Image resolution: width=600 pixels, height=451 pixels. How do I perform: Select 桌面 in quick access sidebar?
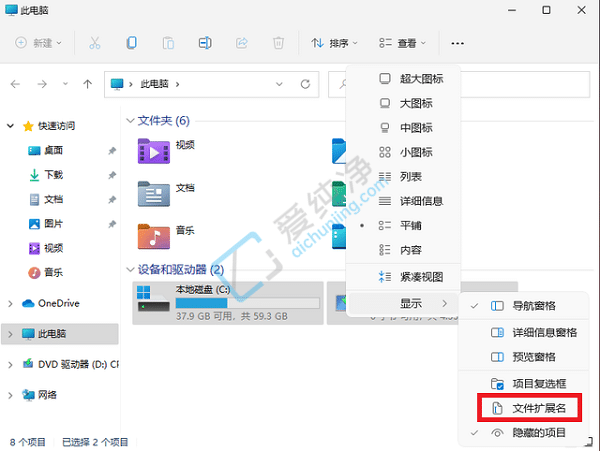click(53, 150)
